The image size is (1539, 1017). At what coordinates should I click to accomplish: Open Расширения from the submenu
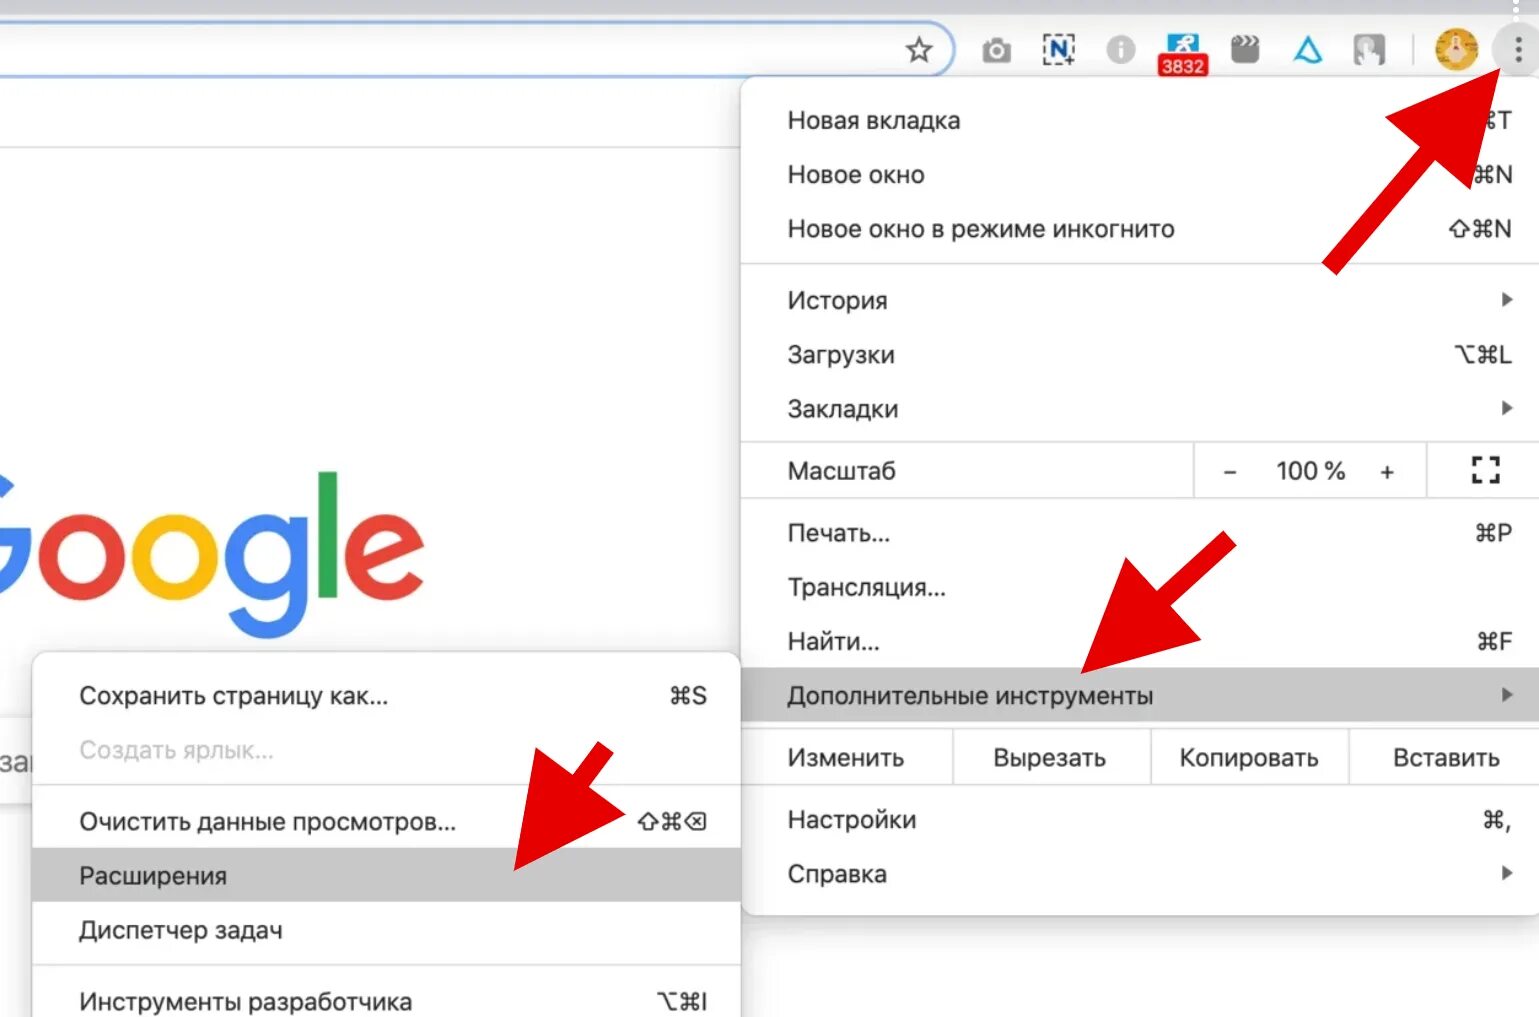(386, 876)
